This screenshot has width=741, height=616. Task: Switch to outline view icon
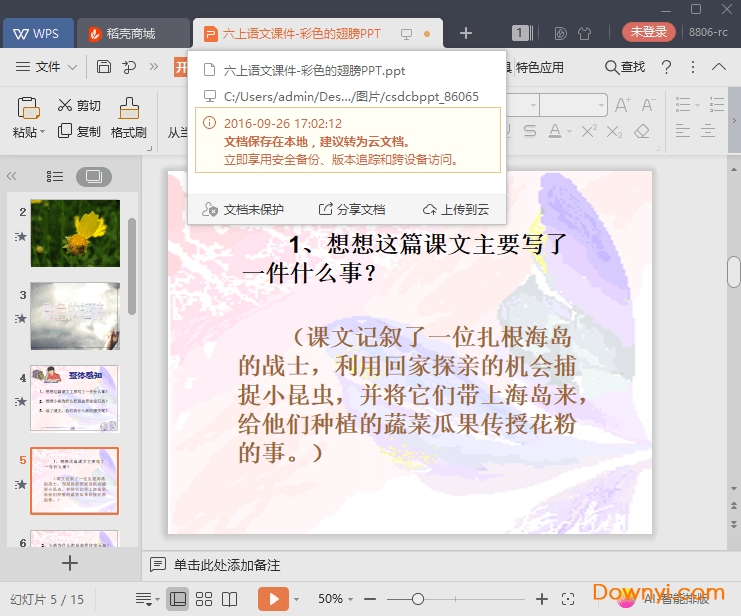coord(55,177)
